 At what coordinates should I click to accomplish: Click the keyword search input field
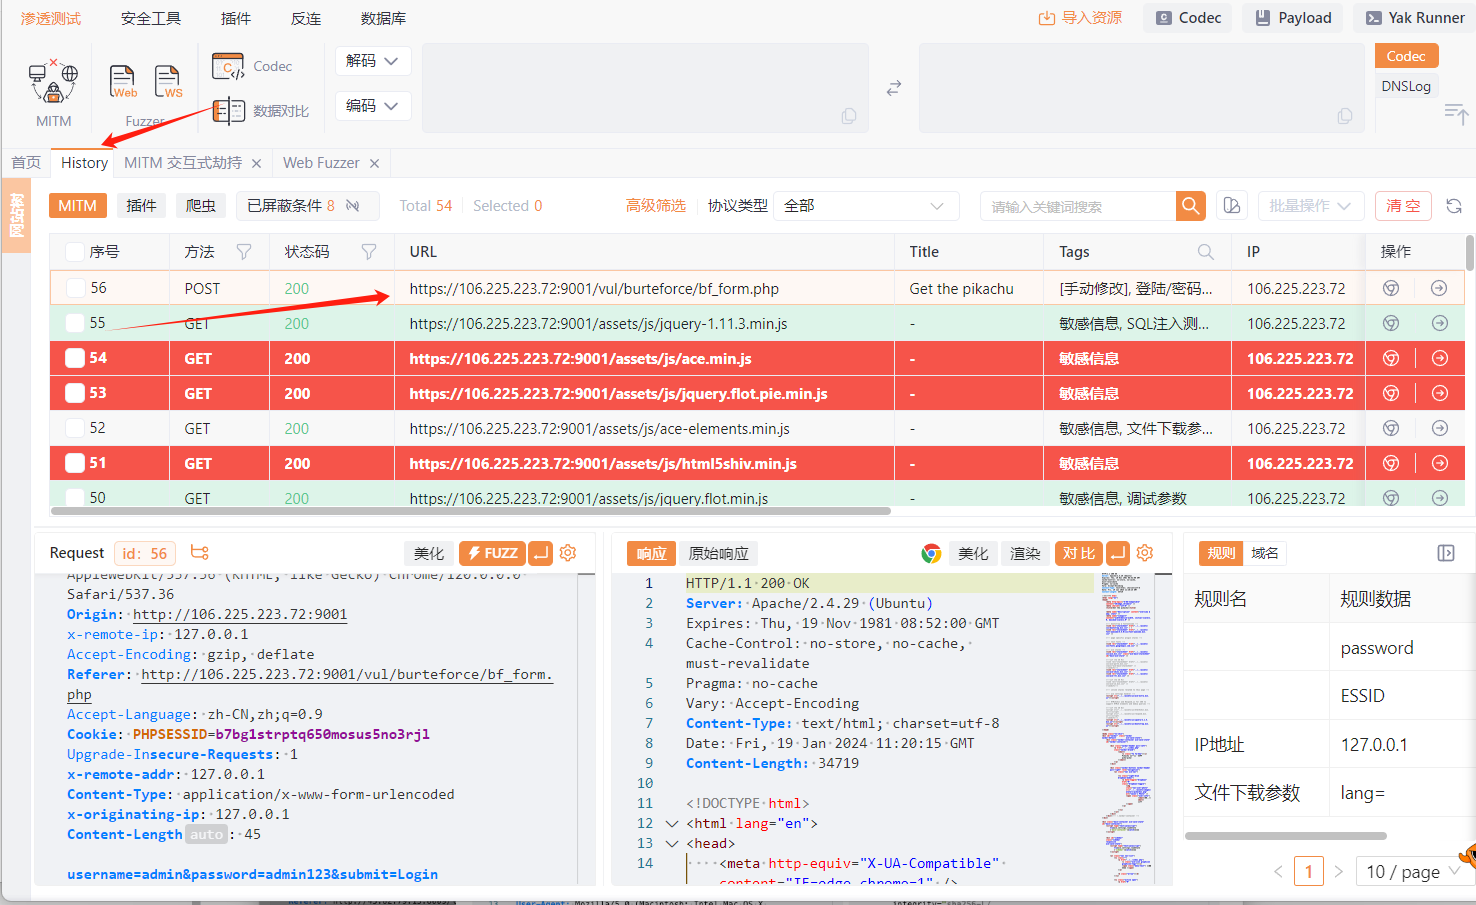(x=1078, y=206)
